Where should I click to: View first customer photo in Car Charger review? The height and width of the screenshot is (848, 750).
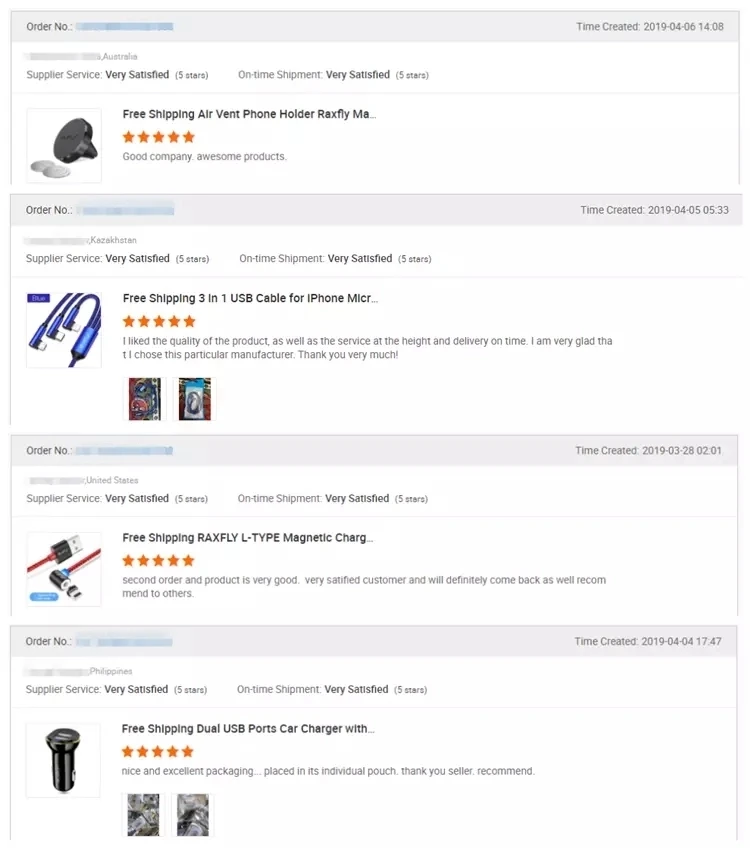(x=143, y=814)
